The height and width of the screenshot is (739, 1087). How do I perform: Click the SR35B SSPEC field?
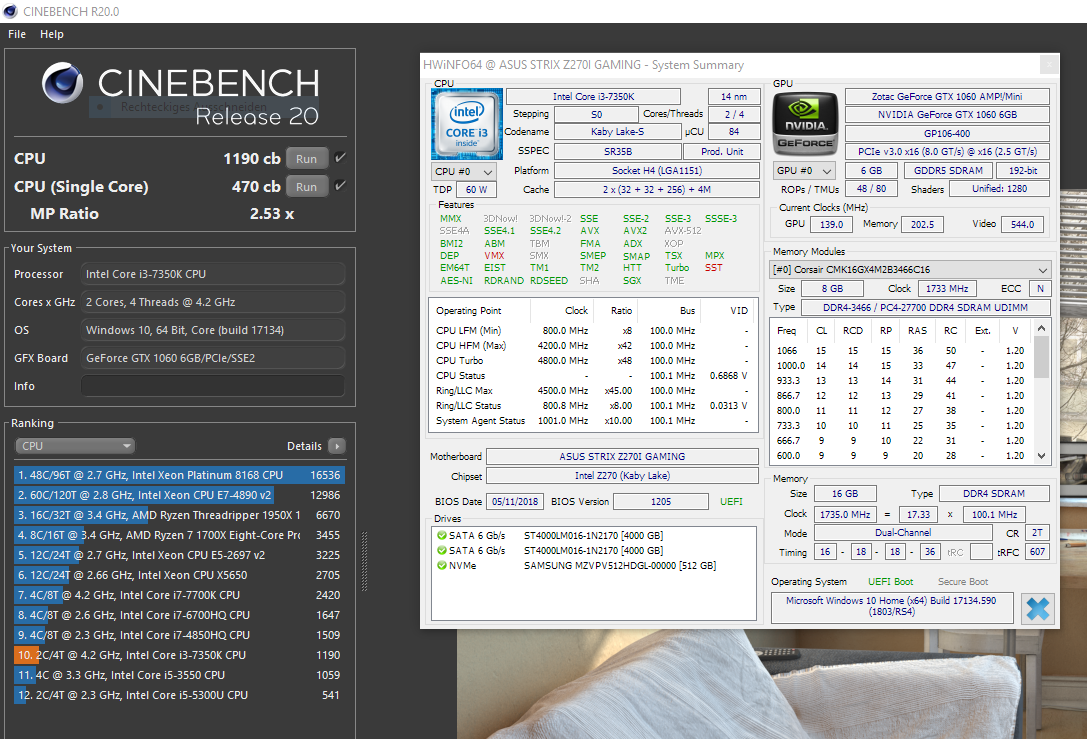pyautogui.click(x=617, y=151)
